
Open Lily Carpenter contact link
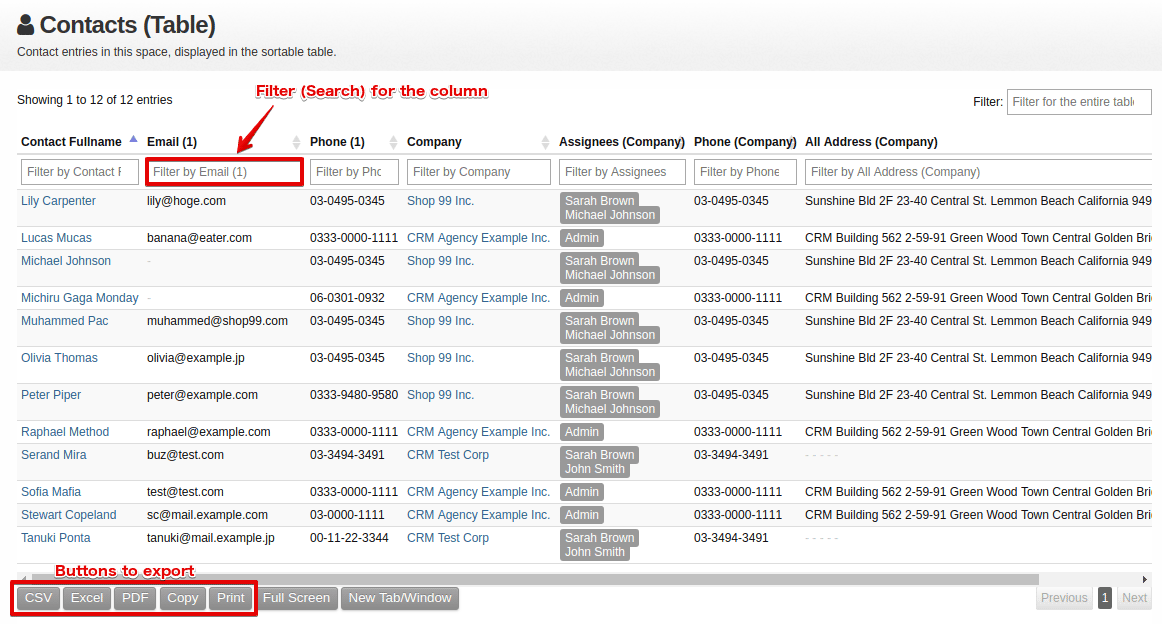(58, 201)
